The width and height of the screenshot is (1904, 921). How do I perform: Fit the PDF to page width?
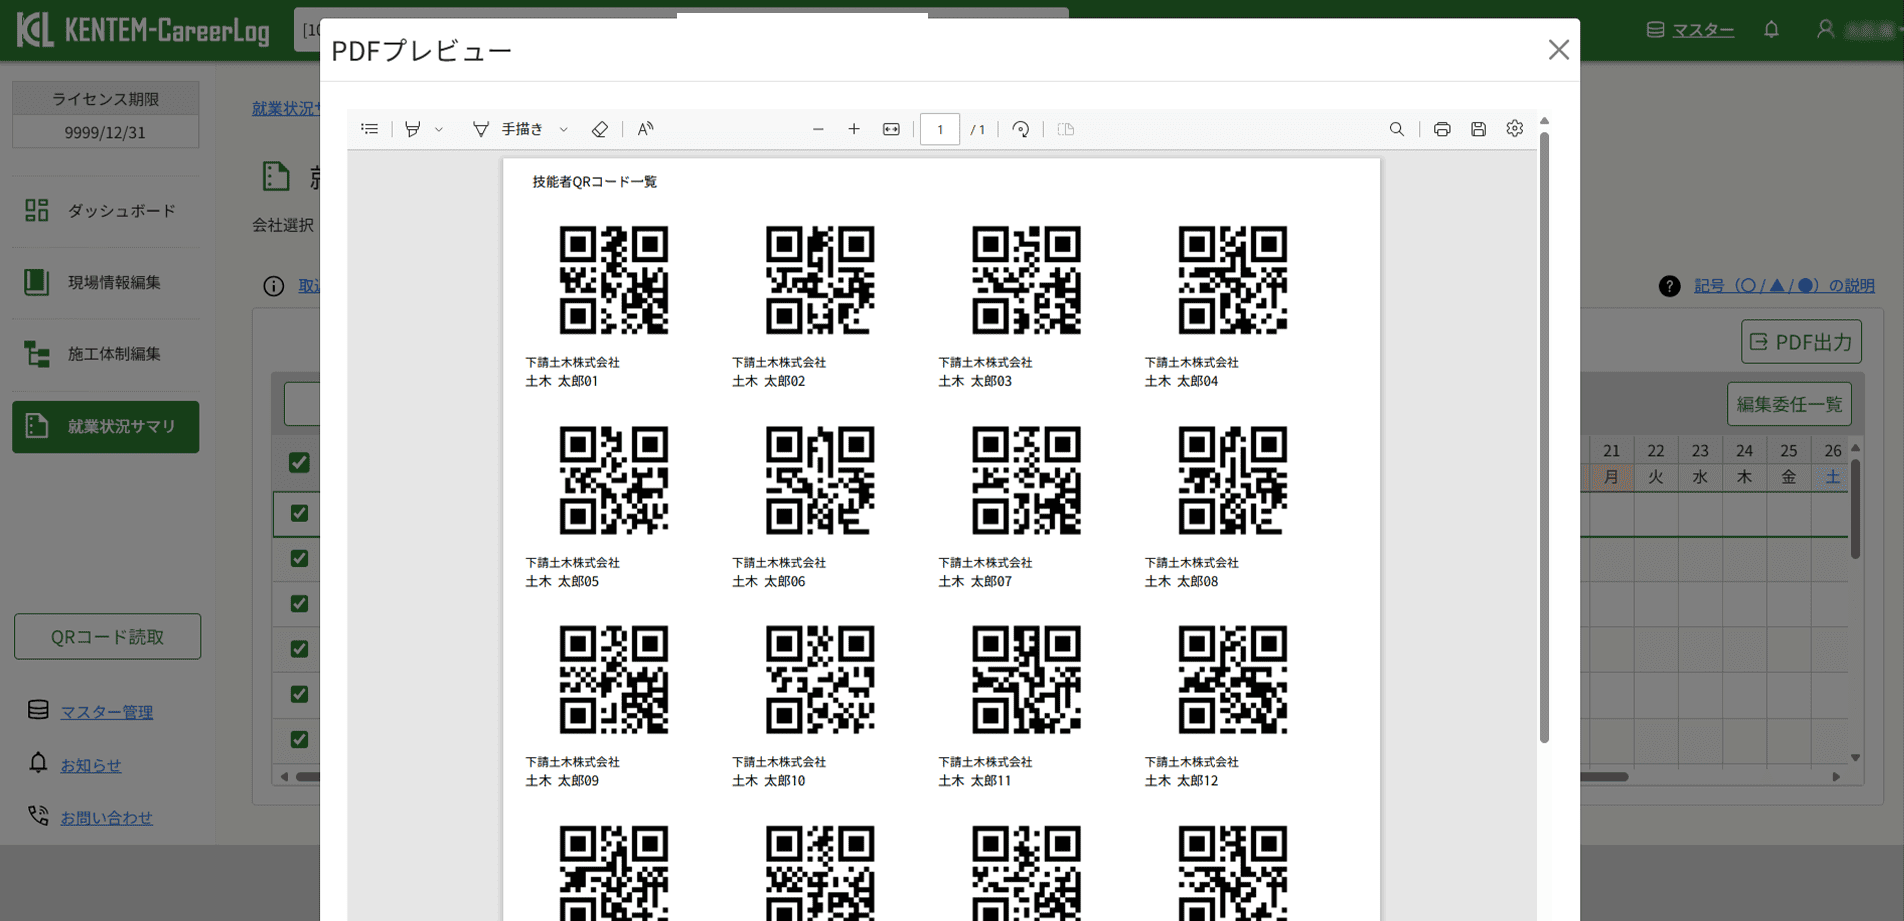pyautogui.click(x=890, y=128)
